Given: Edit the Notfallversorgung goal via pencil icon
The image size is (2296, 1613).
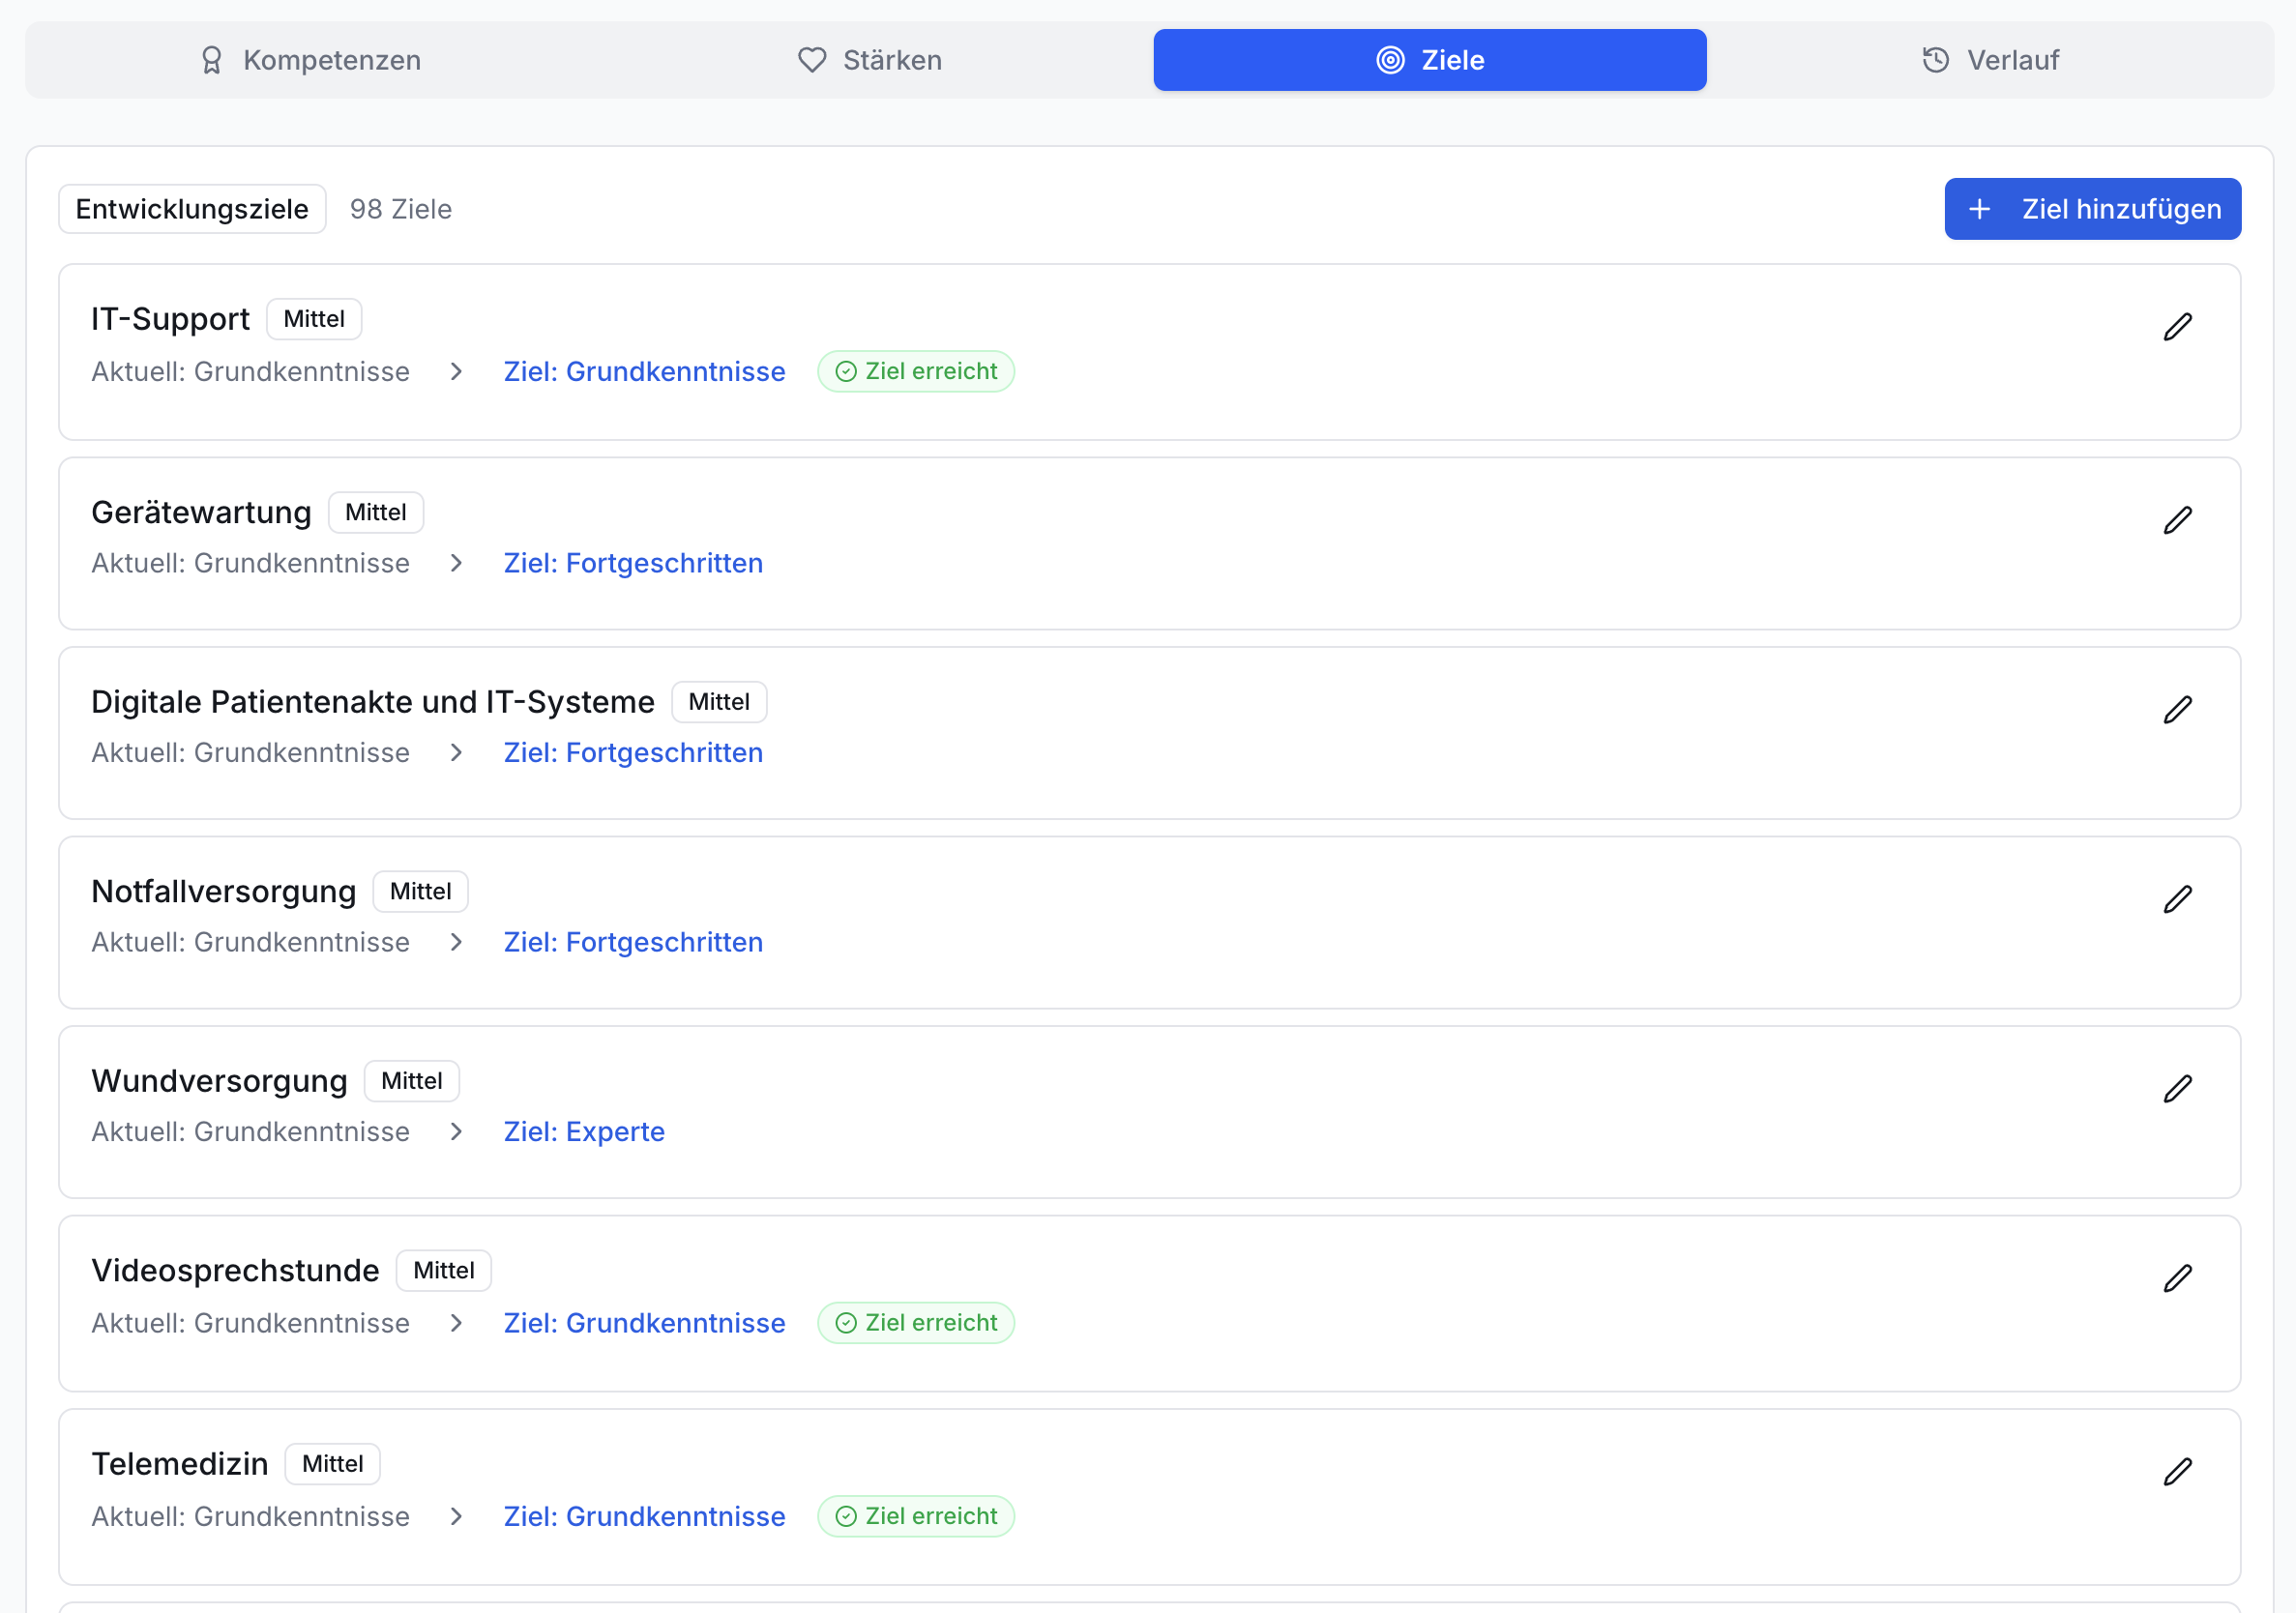Looking at the screenshot, I should (x=2177, y=899).
